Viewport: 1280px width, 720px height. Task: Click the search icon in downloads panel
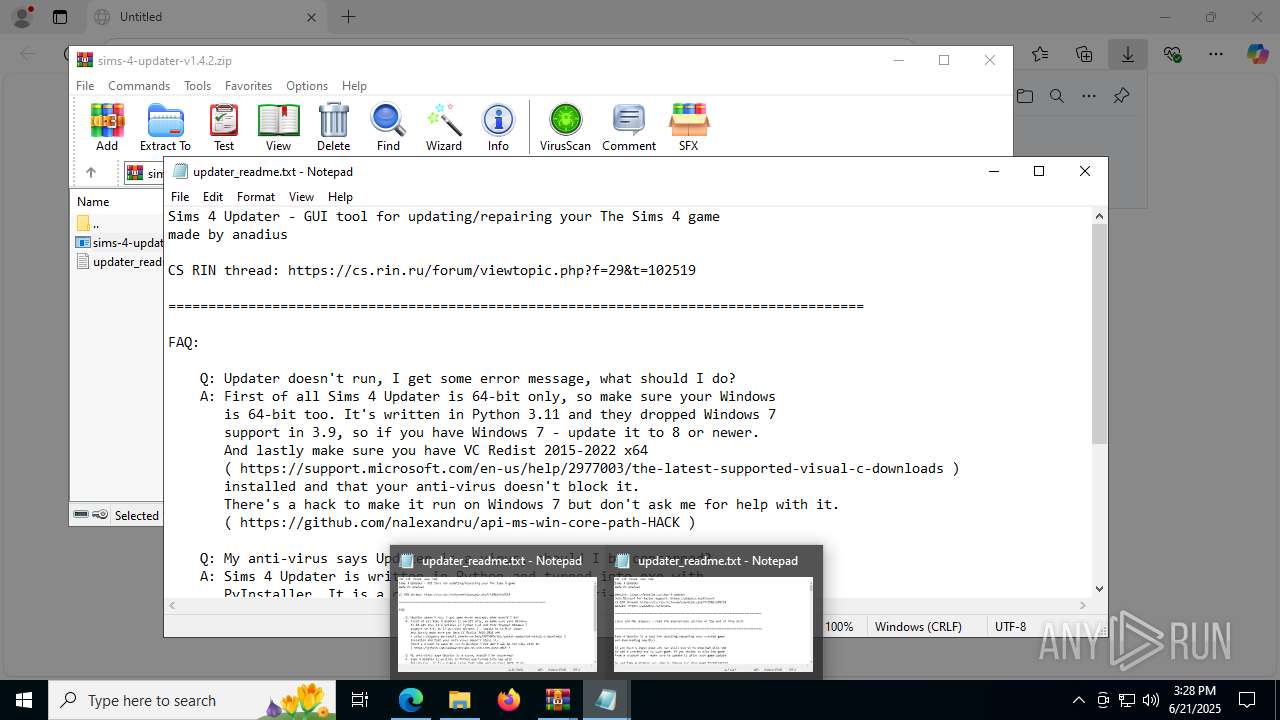click(1057, 96)
